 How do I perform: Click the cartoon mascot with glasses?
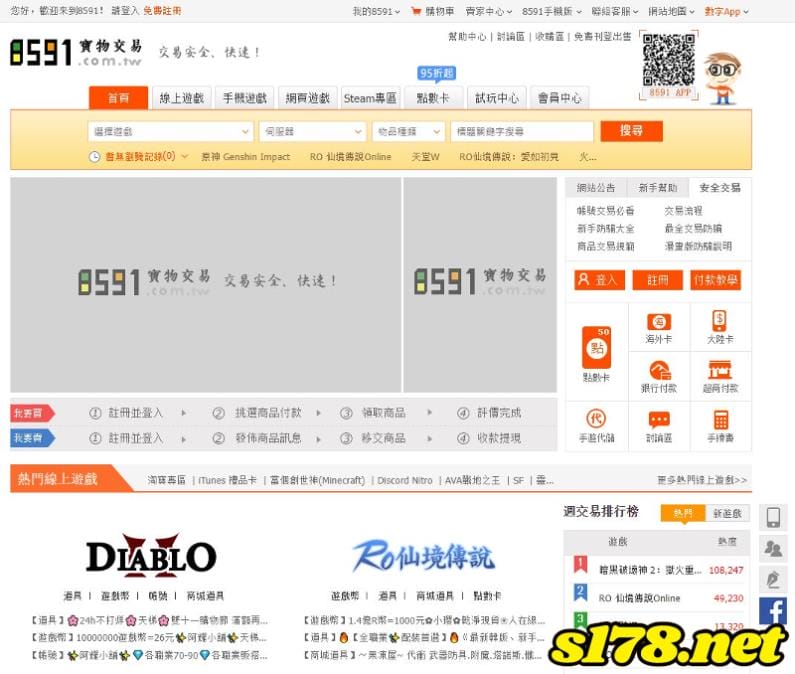[x=723, y=78]
